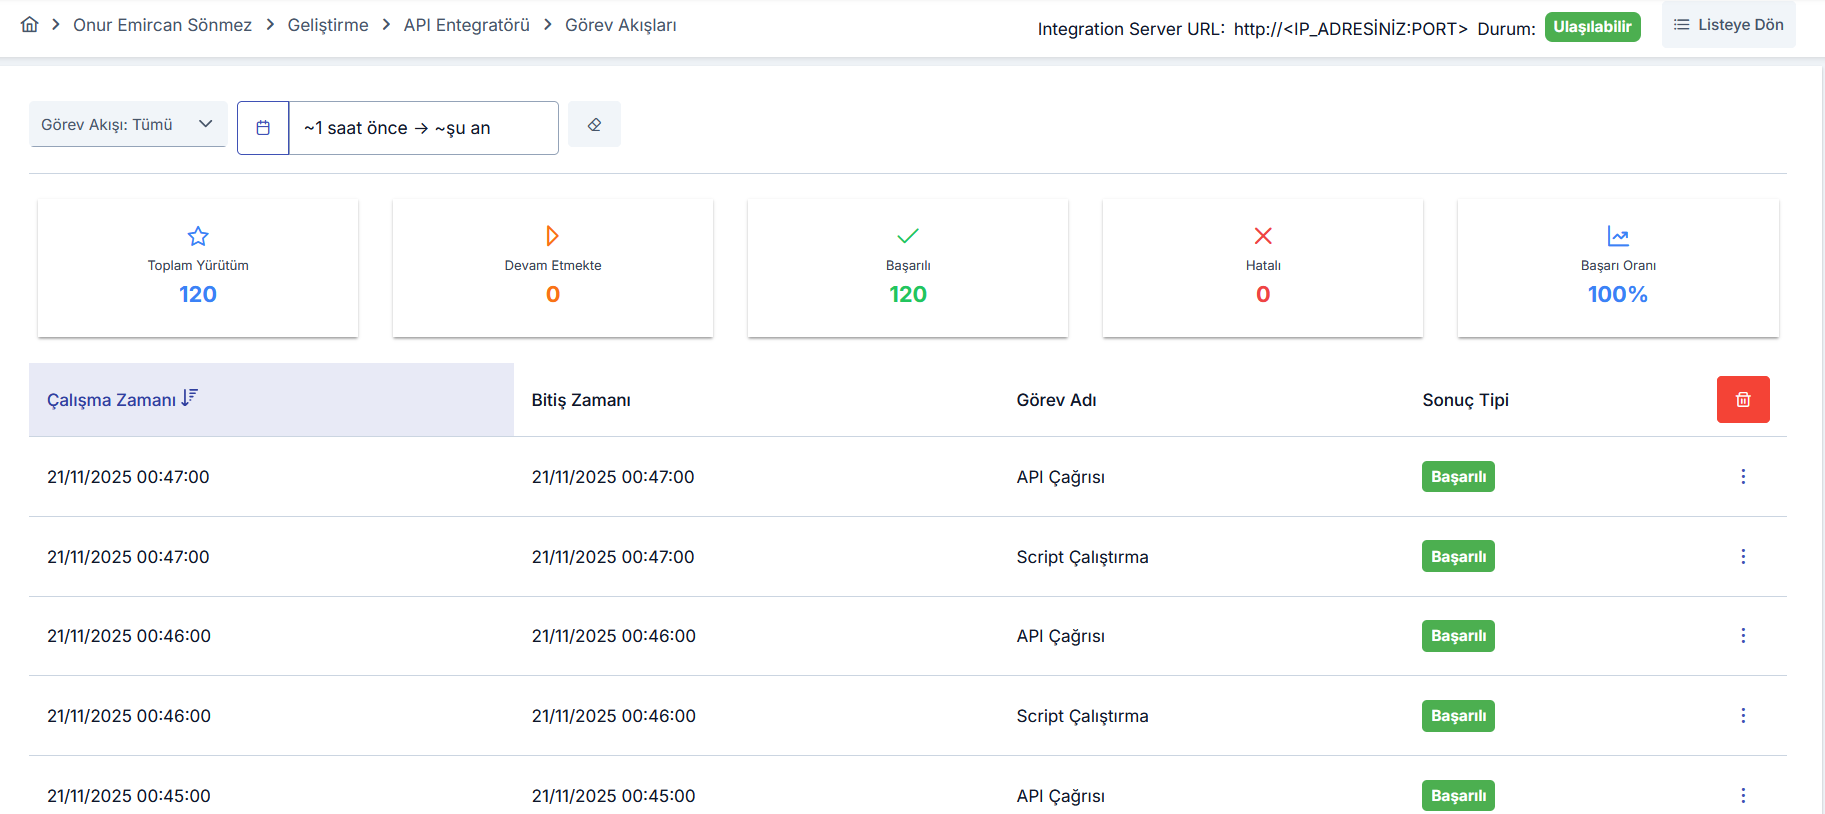Expand the Görev Akışı: Tümü dropdown
The height and width of the screenshot is (814, 1825).
pyautogui.click(x=128, y=125)
